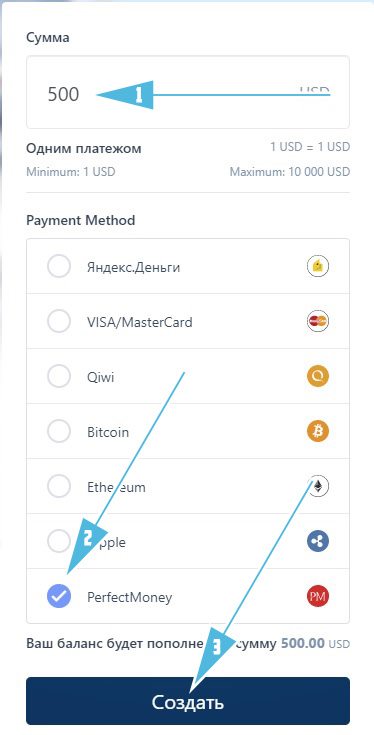Choose the Qiwi radio button
Screen dimensions: 374x735
point(59,376)
